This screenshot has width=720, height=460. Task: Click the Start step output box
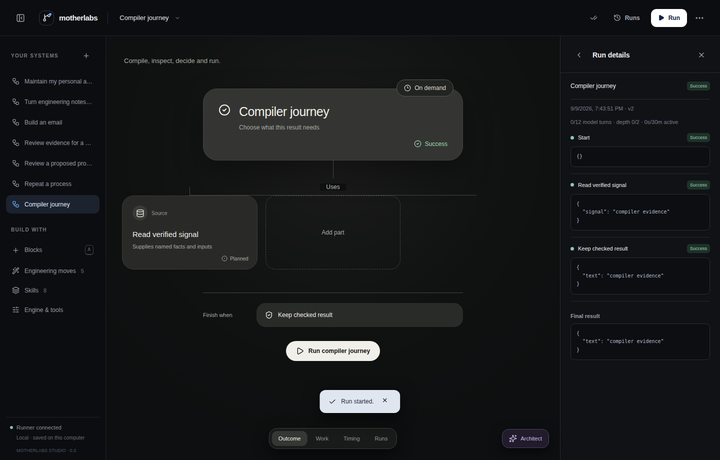(x=640, y=157)
